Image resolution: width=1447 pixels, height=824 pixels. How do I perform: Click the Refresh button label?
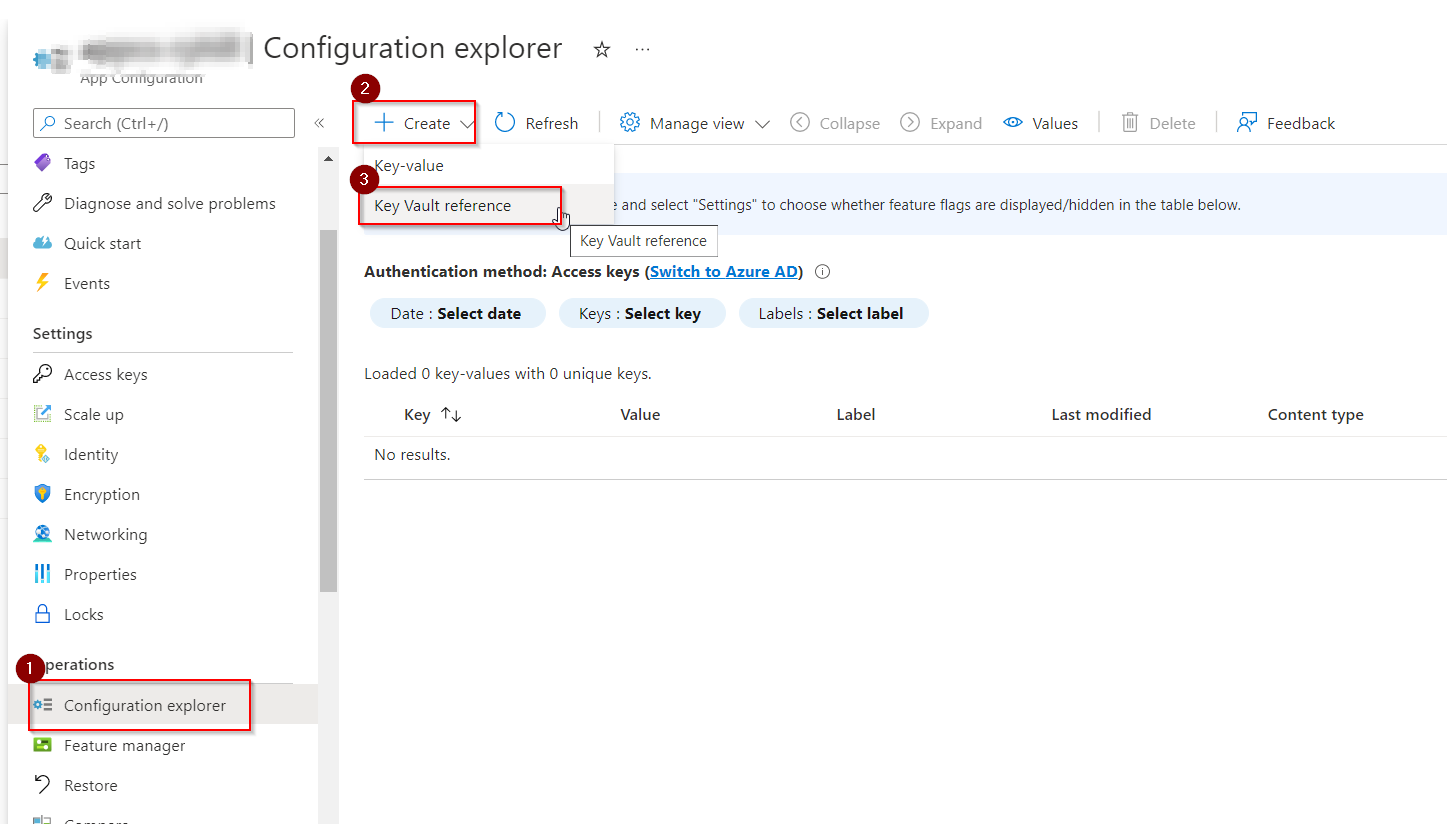pyautogui.click(x=552, y=124)
